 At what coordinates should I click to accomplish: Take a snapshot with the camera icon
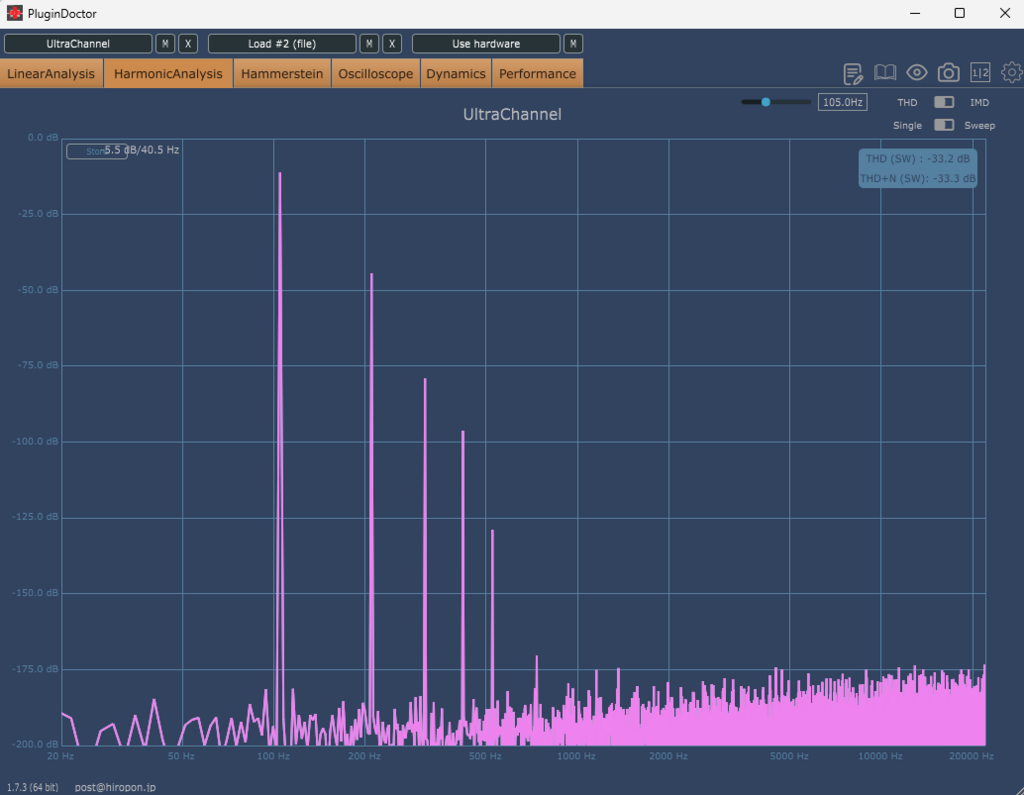click(948, 73)
